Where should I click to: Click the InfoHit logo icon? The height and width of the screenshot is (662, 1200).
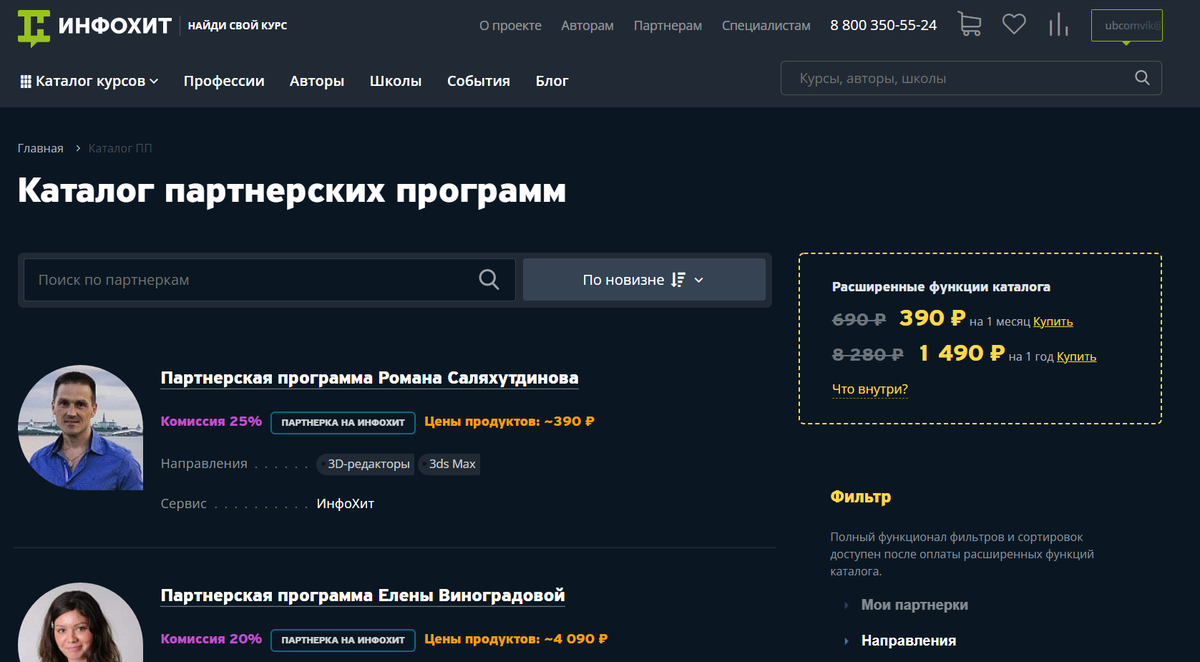tap(34, 27)
